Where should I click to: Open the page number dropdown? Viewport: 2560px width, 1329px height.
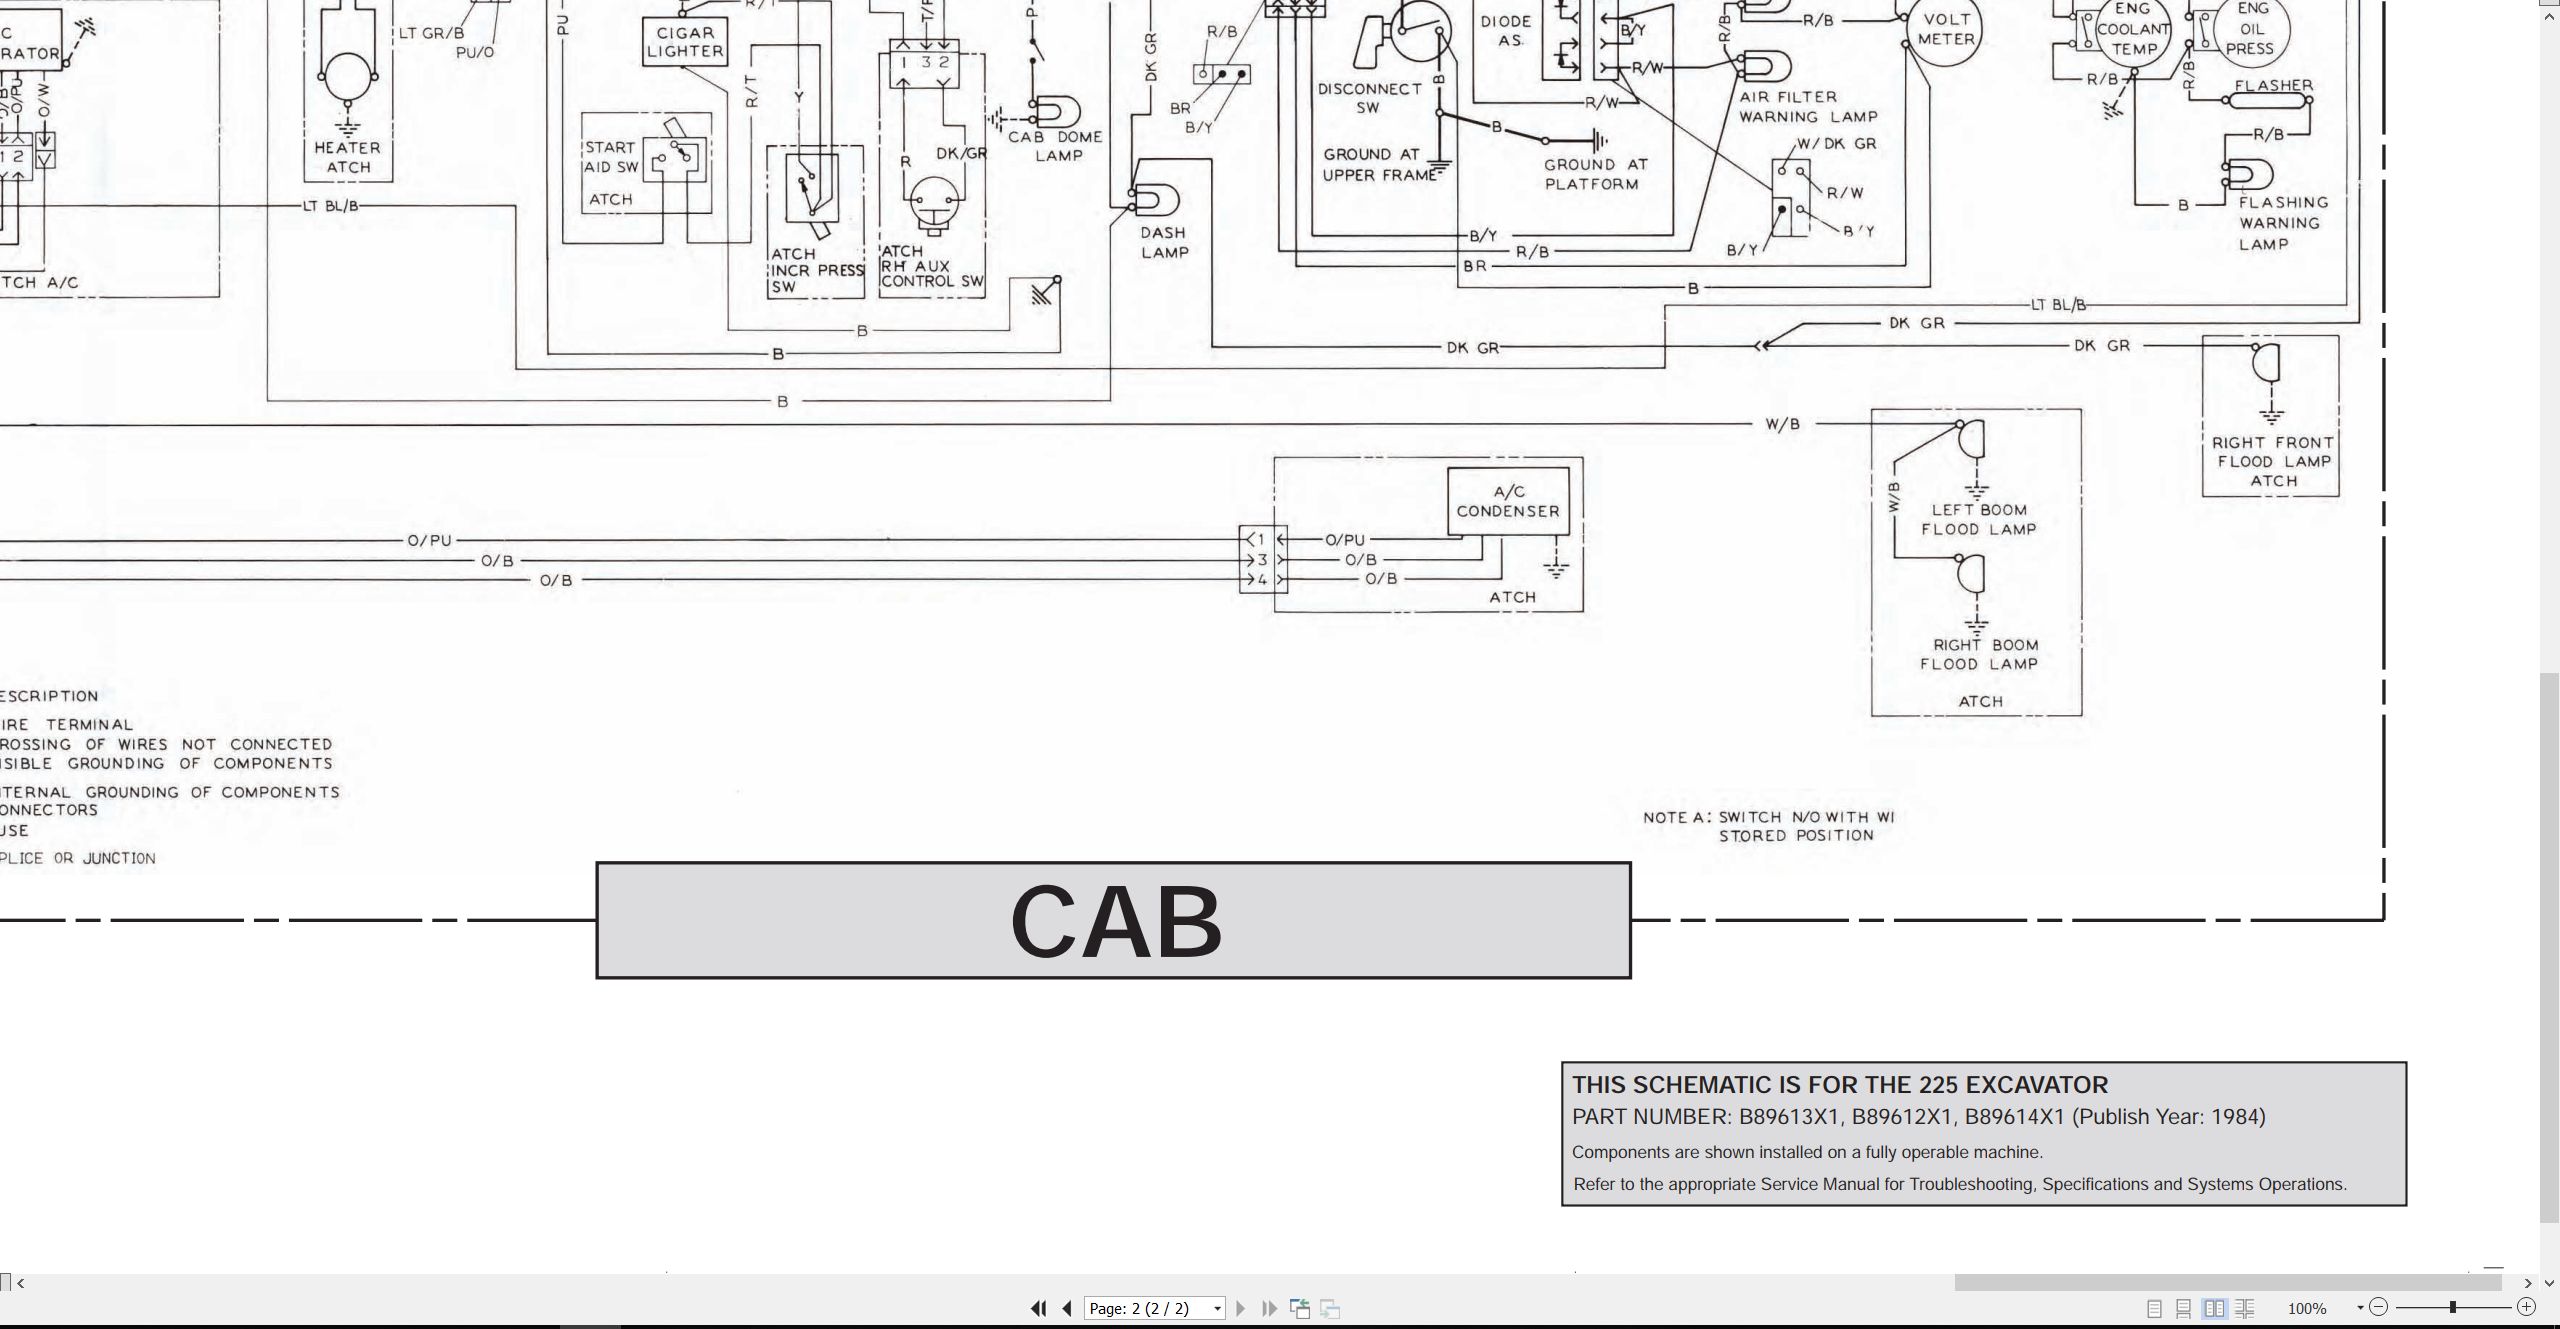(1217, 1309)
